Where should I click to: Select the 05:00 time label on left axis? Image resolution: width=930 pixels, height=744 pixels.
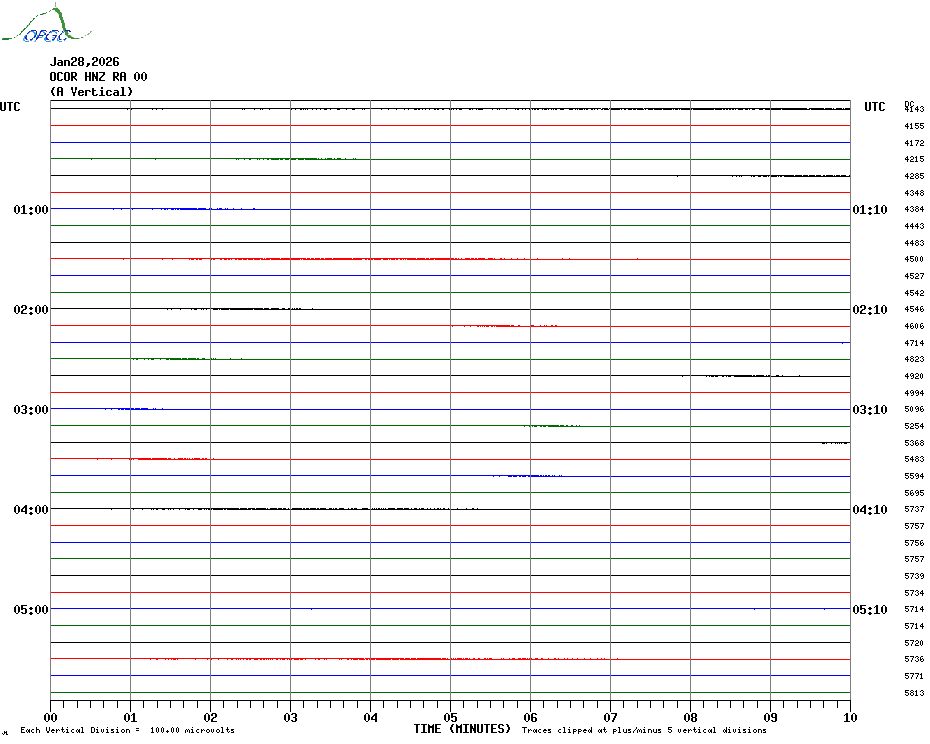(31, 610)
